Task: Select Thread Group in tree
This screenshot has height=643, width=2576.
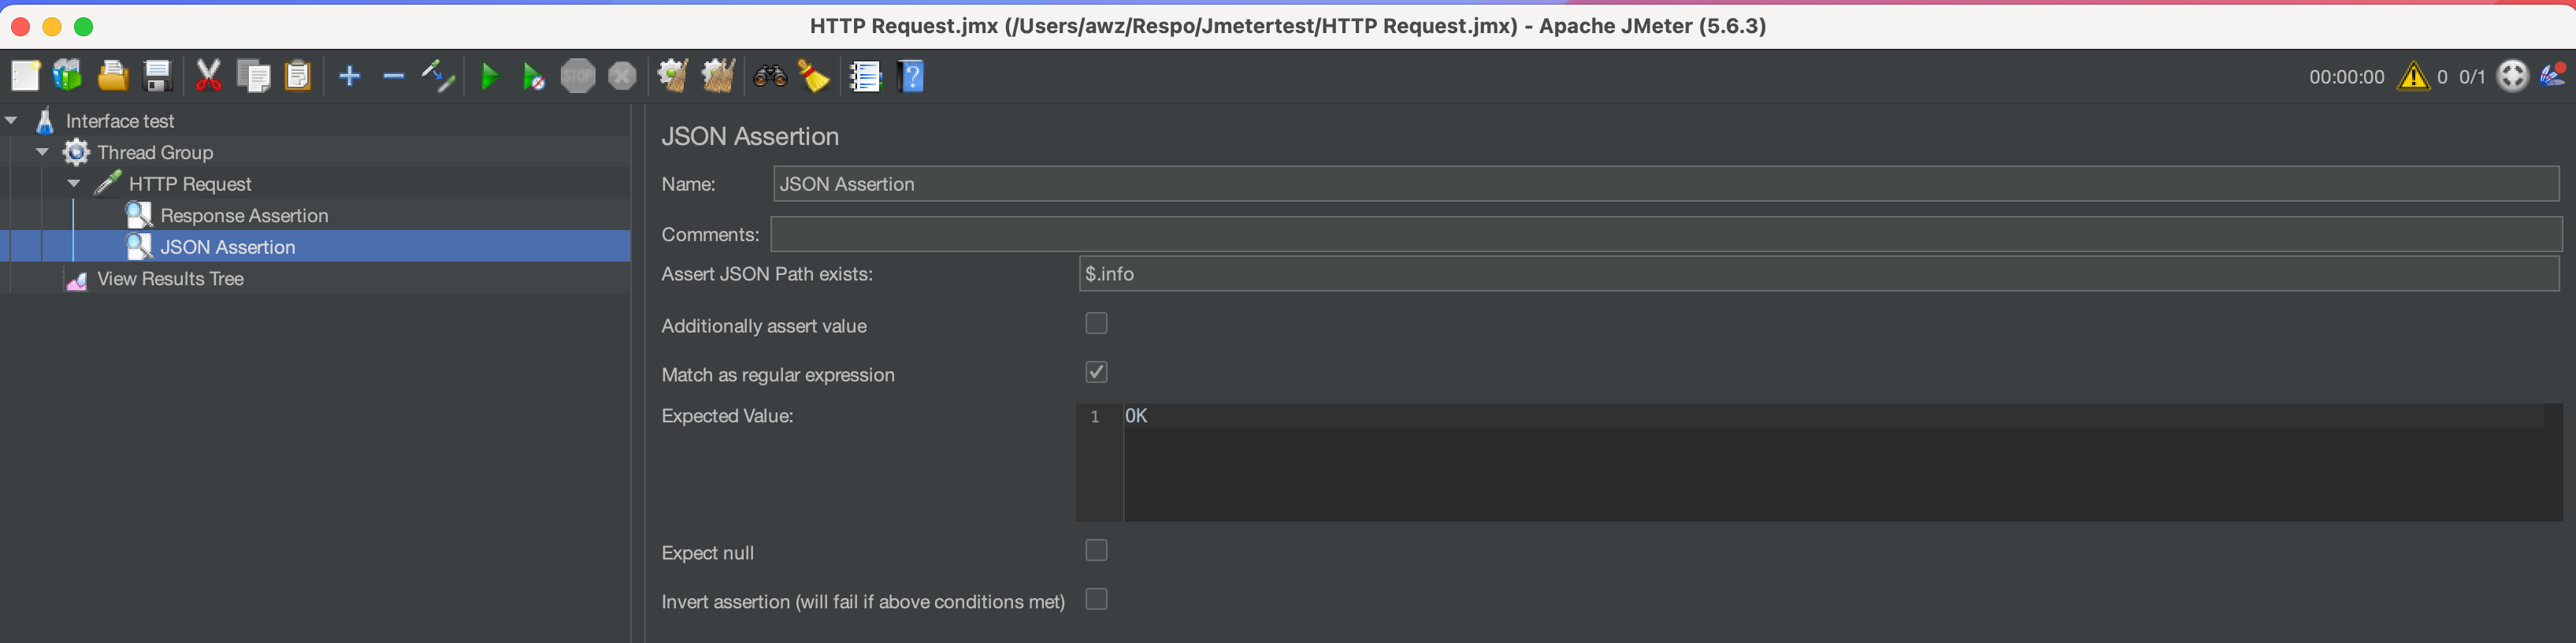Action: tap(155, 152)
